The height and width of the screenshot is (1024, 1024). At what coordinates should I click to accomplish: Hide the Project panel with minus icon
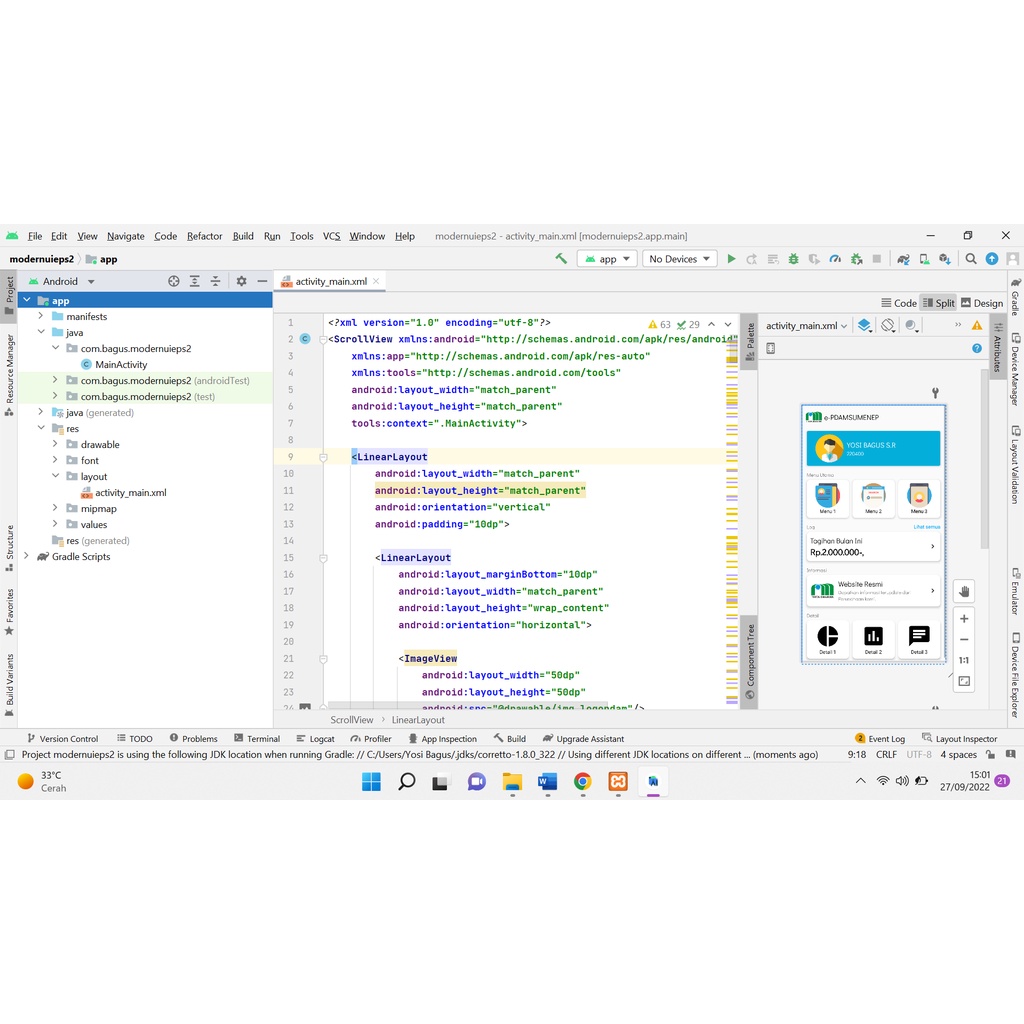263,281
